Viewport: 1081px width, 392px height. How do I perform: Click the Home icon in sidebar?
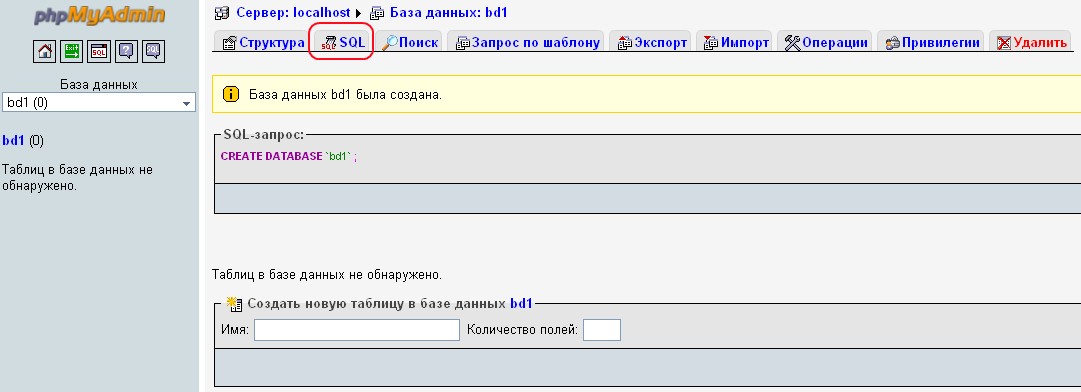point(44,52)
